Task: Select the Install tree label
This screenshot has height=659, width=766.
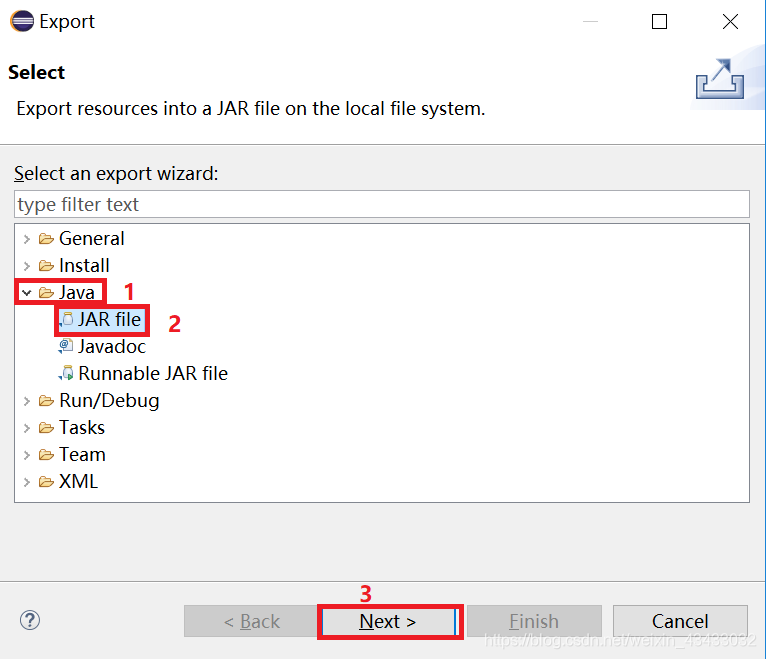Action: pos(84,266)
